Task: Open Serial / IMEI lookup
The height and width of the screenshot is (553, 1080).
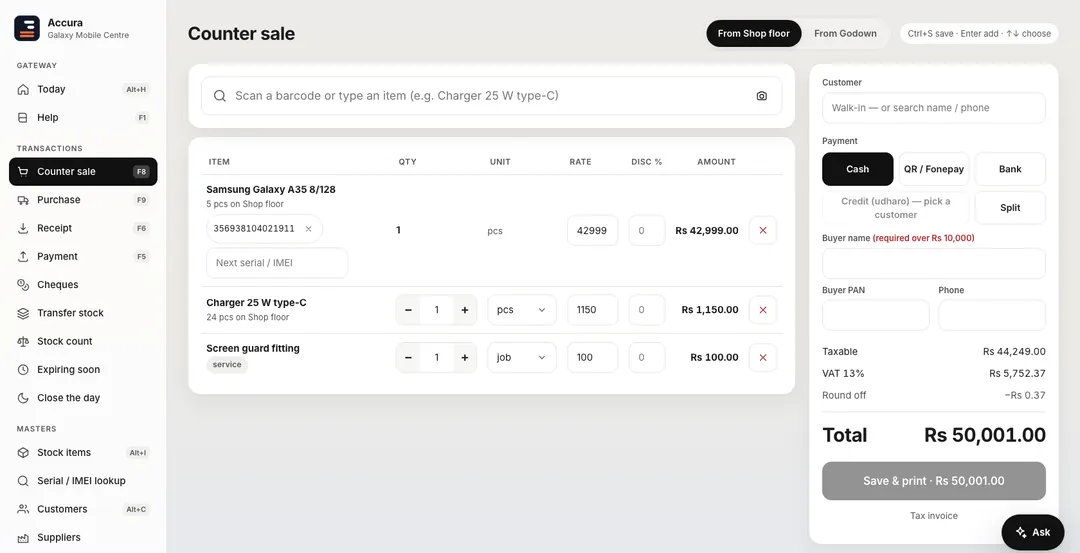Action: click(x=83, y=481)
